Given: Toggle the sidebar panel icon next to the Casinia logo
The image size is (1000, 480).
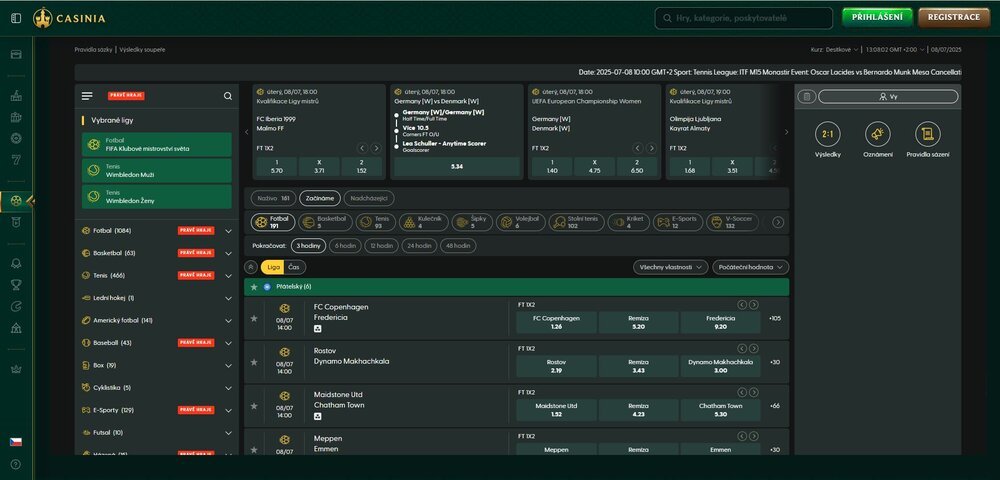Looking at the screenshot, I should [x=17, y=18].
